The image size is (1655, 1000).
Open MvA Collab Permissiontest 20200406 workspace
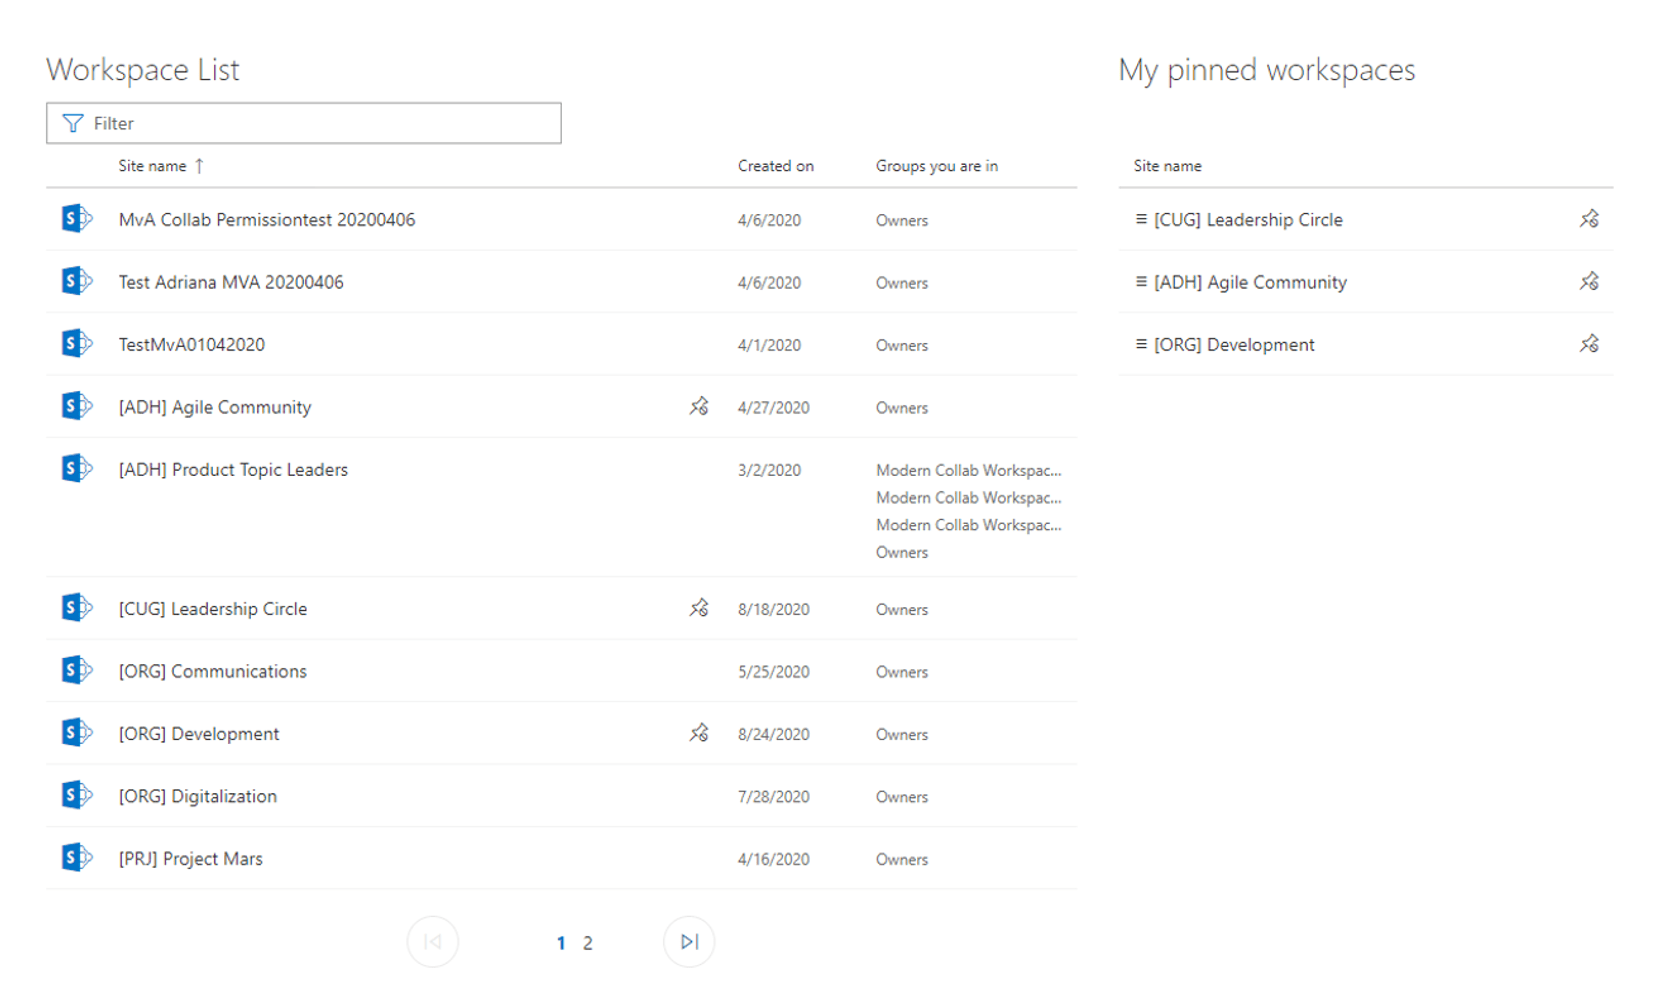(x=267, y=220)
